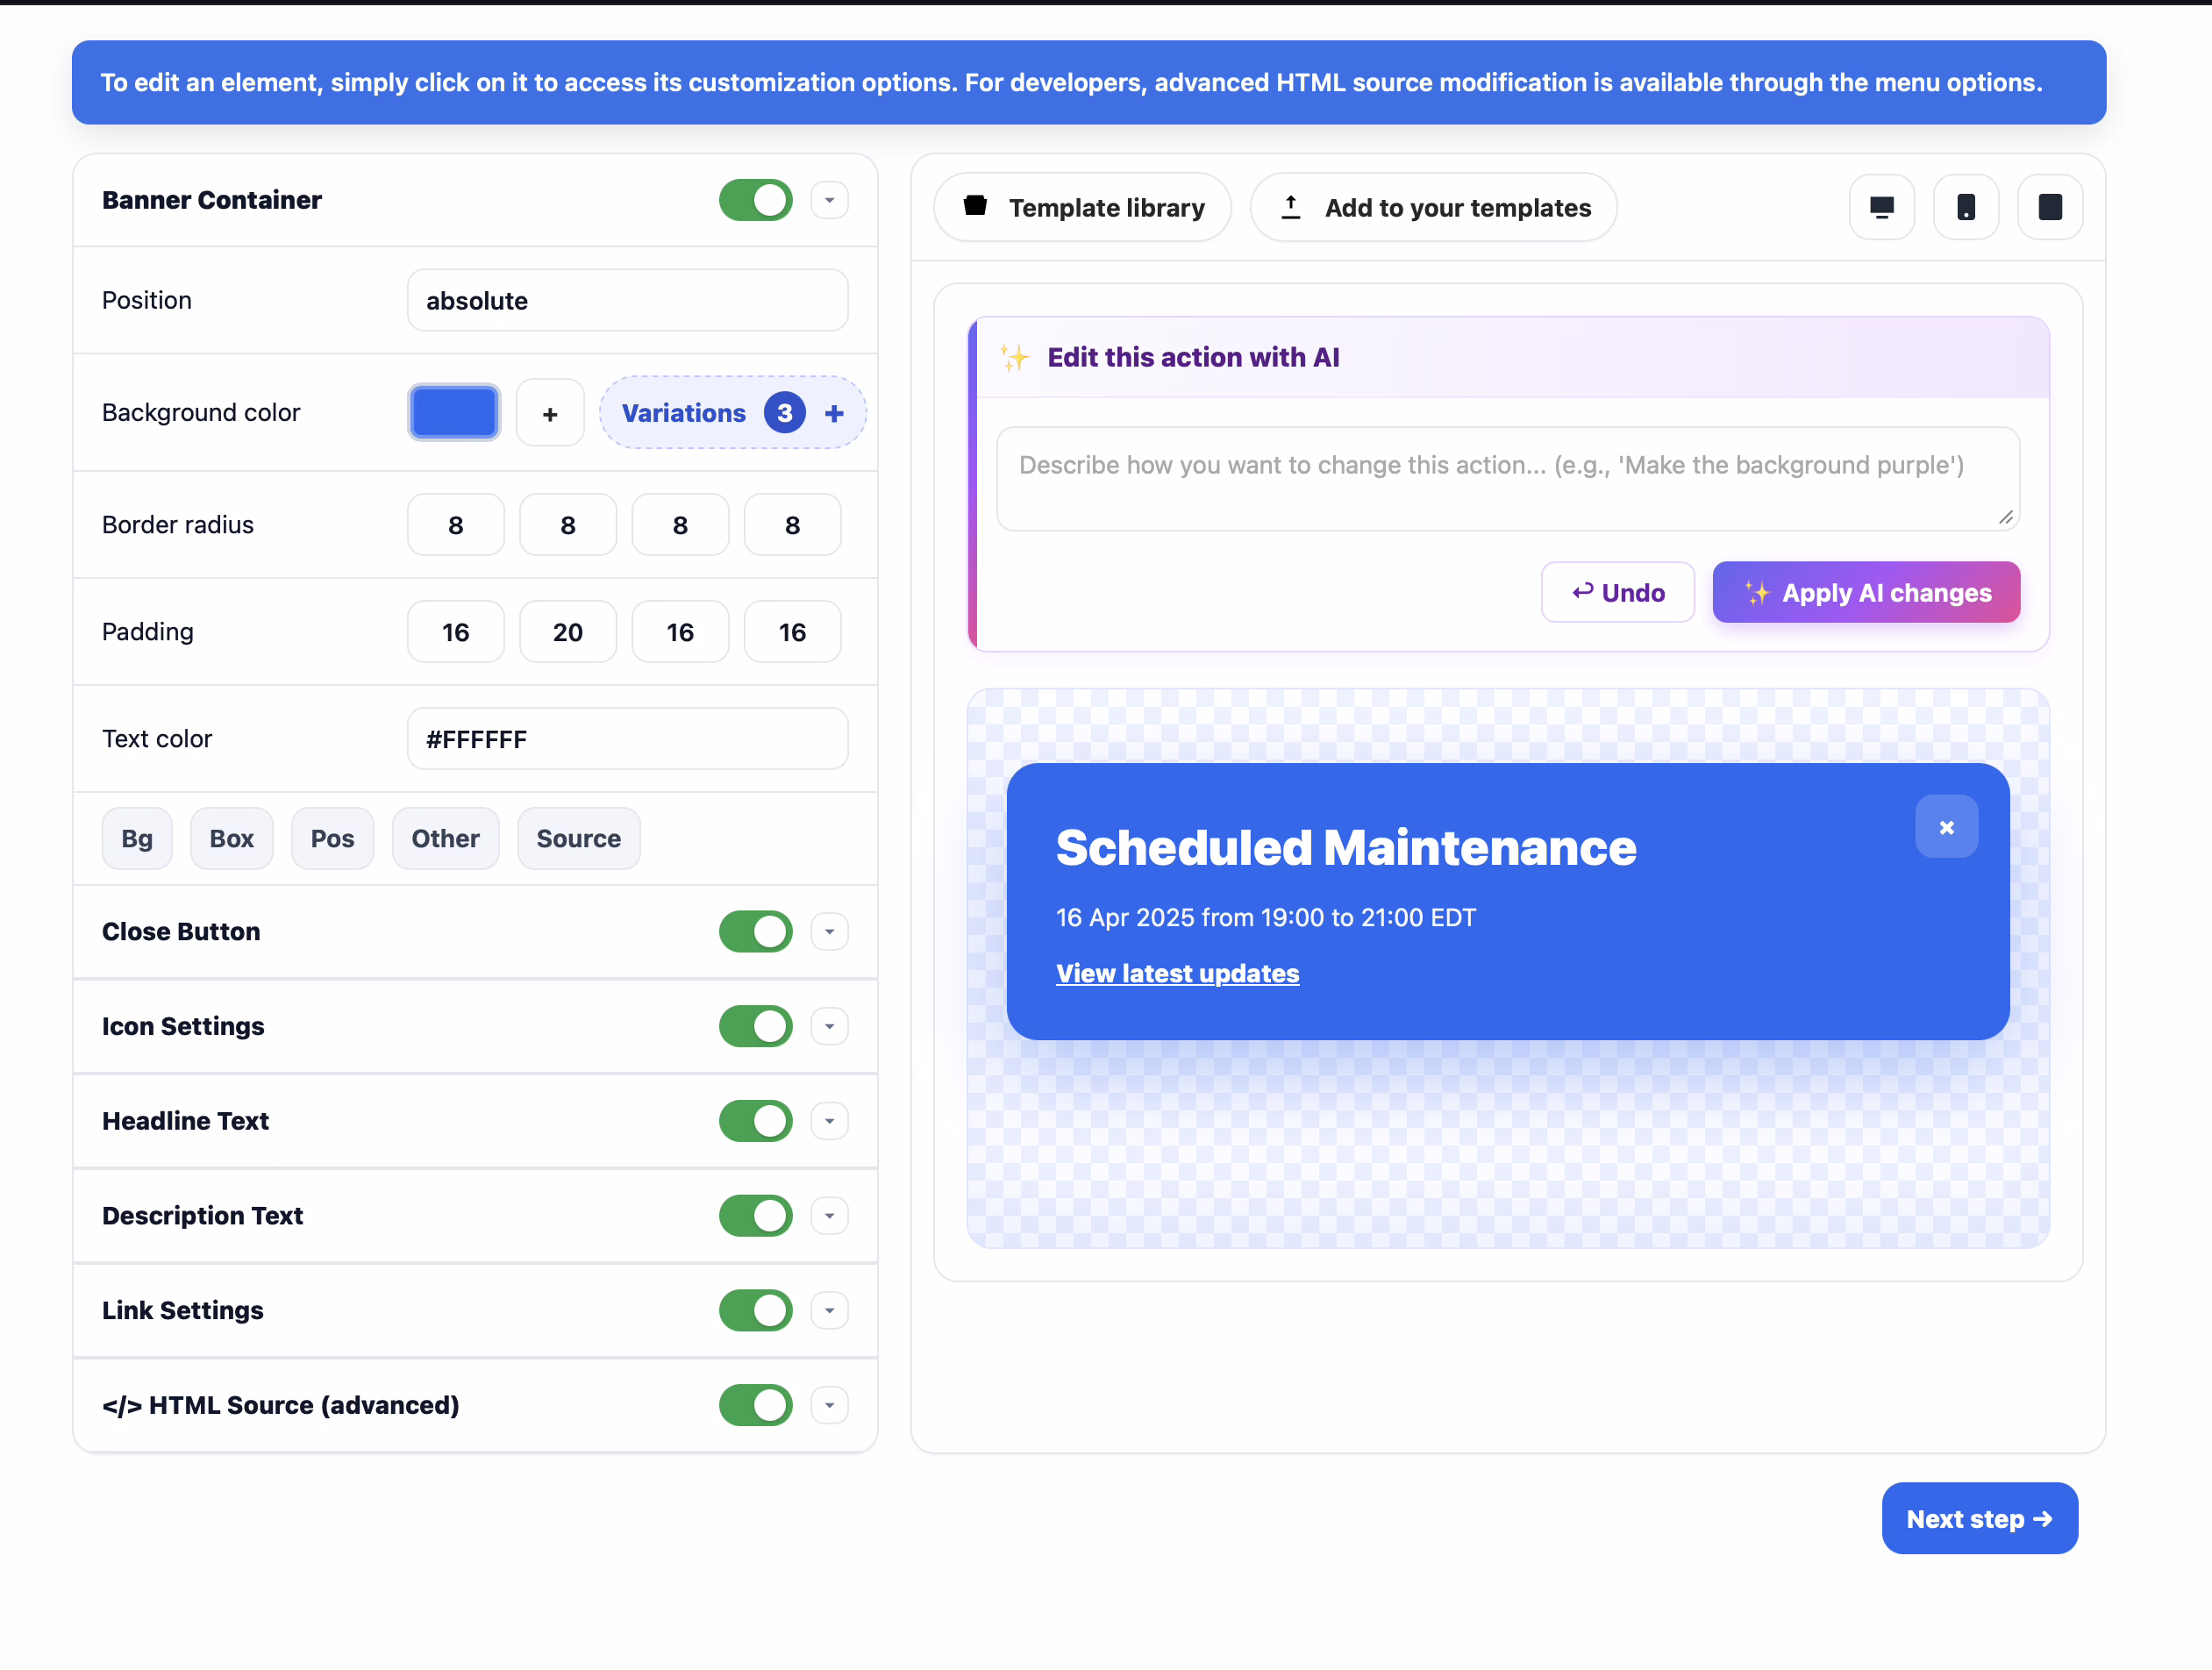Go to Next step

coord(1978,1518)
